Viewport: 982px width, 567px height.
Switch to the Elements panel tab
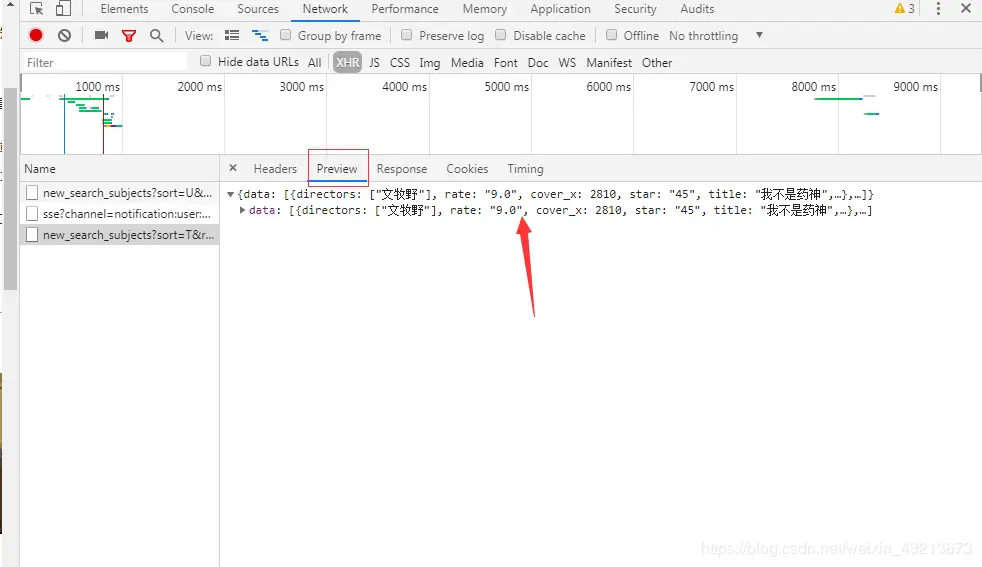(x=124, y=9)
